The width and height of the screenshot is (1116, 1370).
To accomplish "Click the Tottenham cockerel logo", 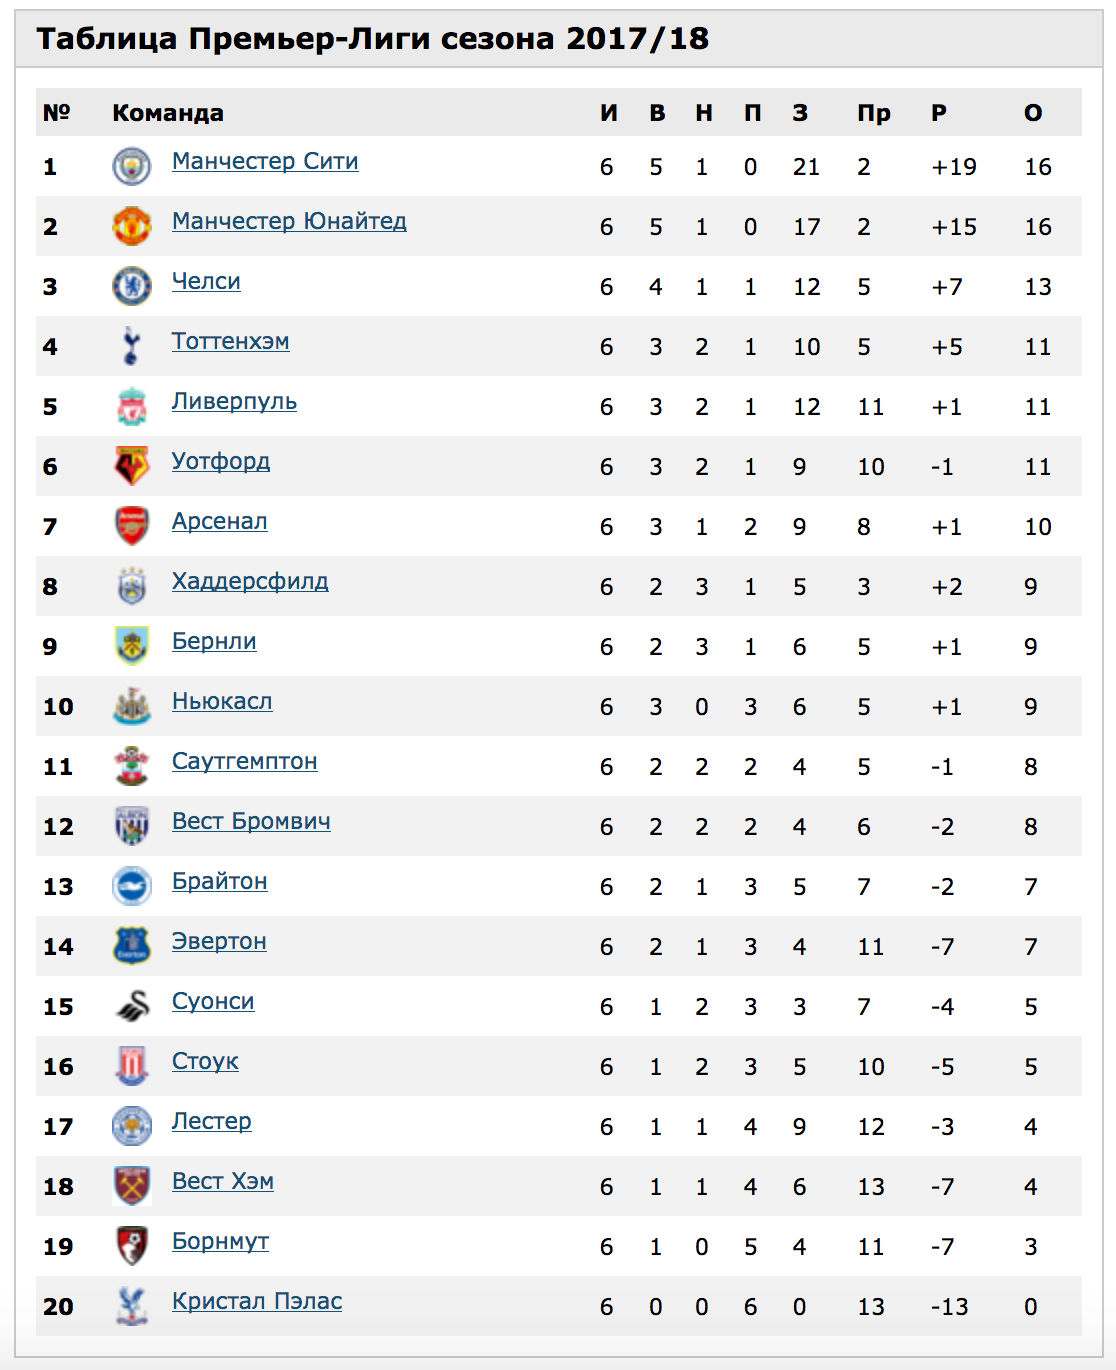I will tap(131, 346).
